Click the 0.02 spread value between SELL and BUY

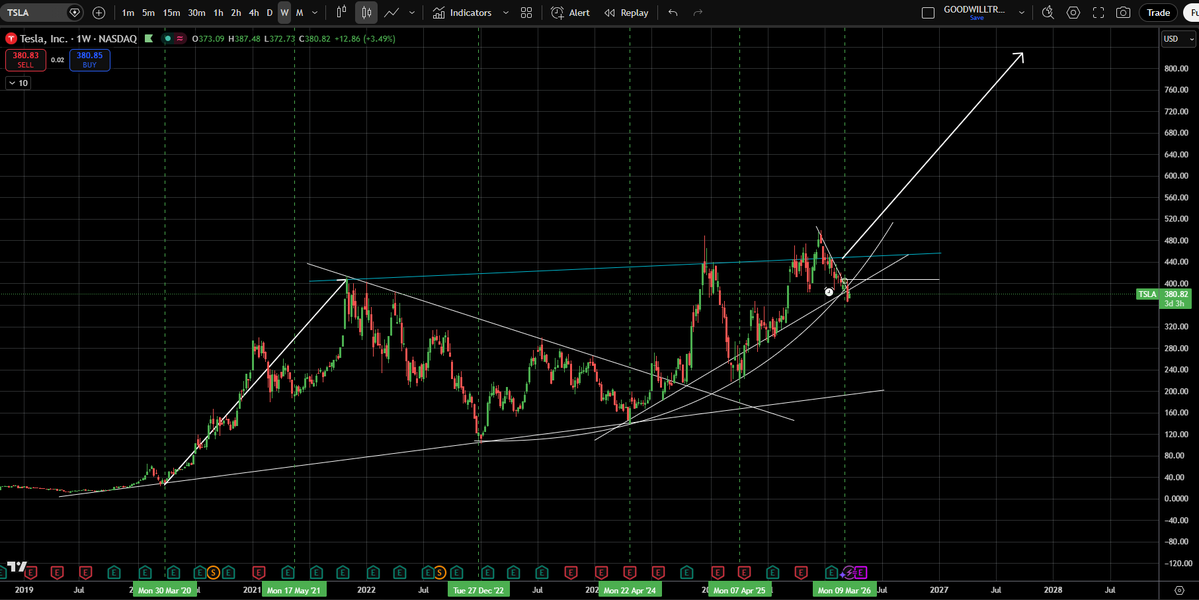[x=57, y=60]
